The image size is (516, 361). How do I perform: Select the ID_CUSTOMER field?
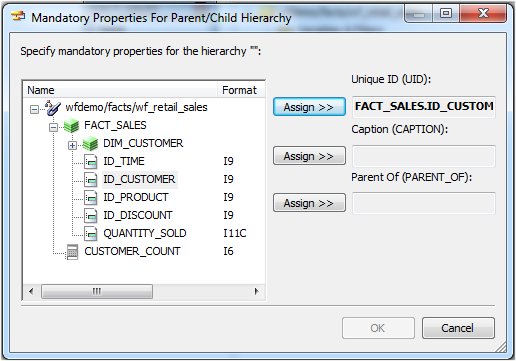point(139,179)
